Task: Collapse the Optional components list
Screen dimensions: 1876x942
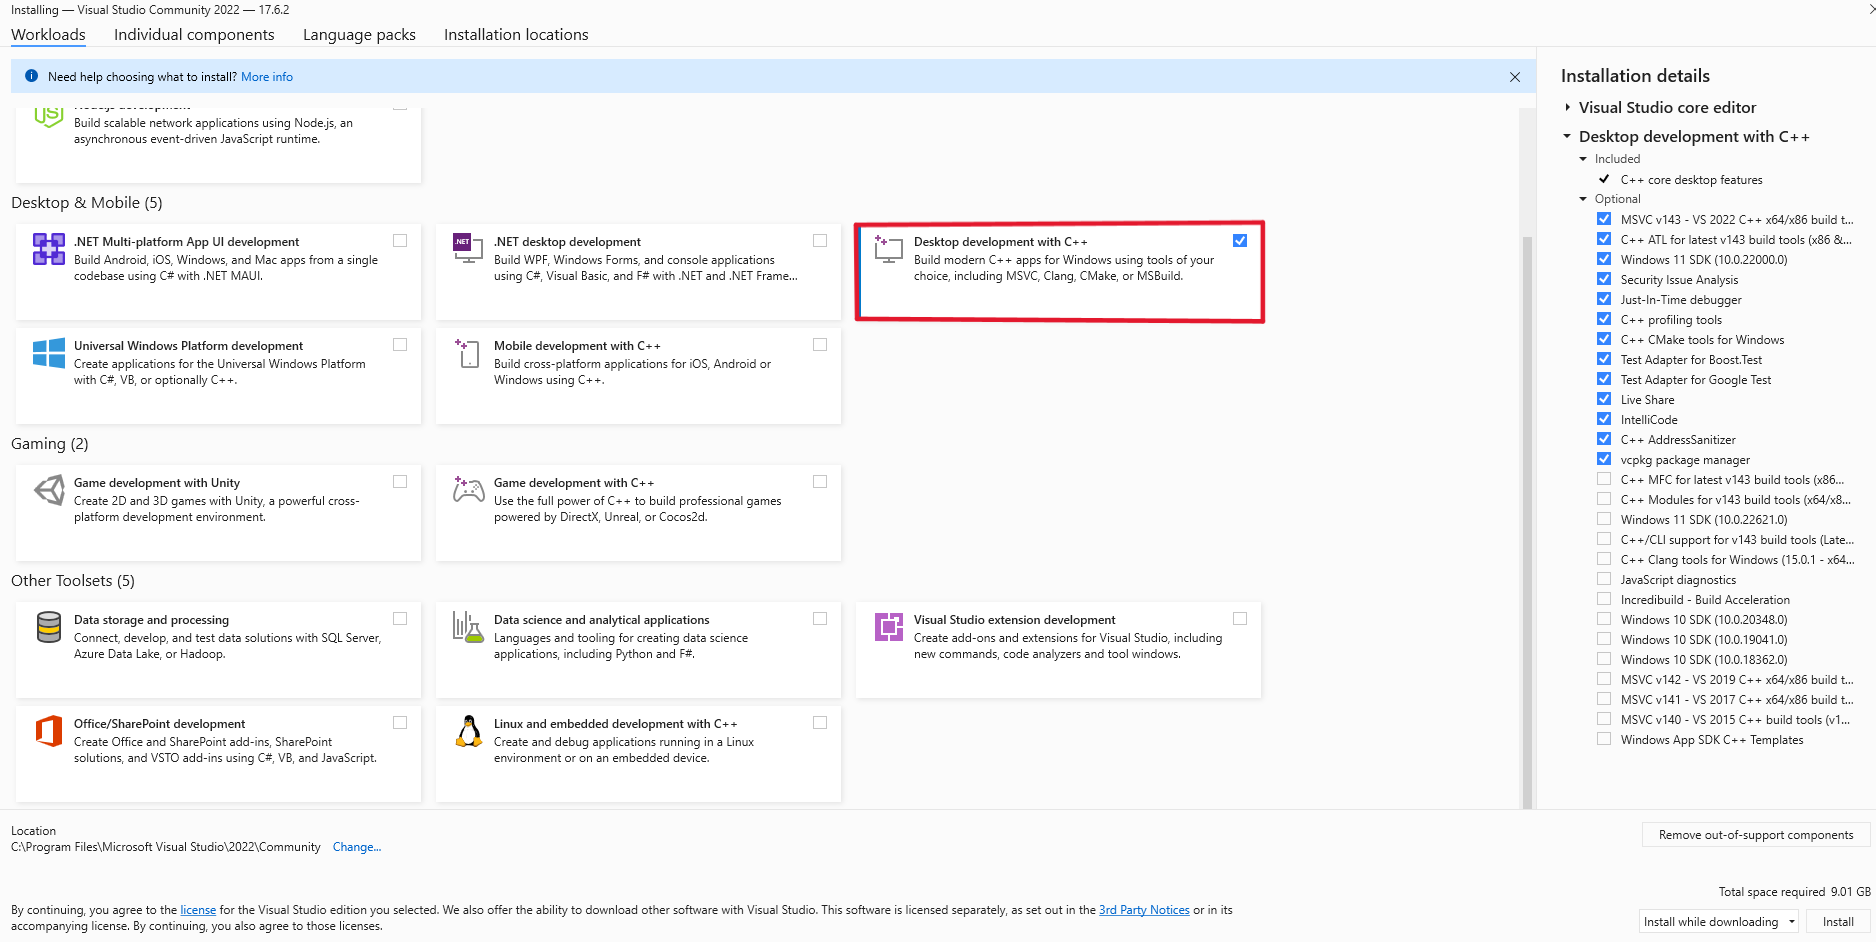Action: coord(1584,198)
